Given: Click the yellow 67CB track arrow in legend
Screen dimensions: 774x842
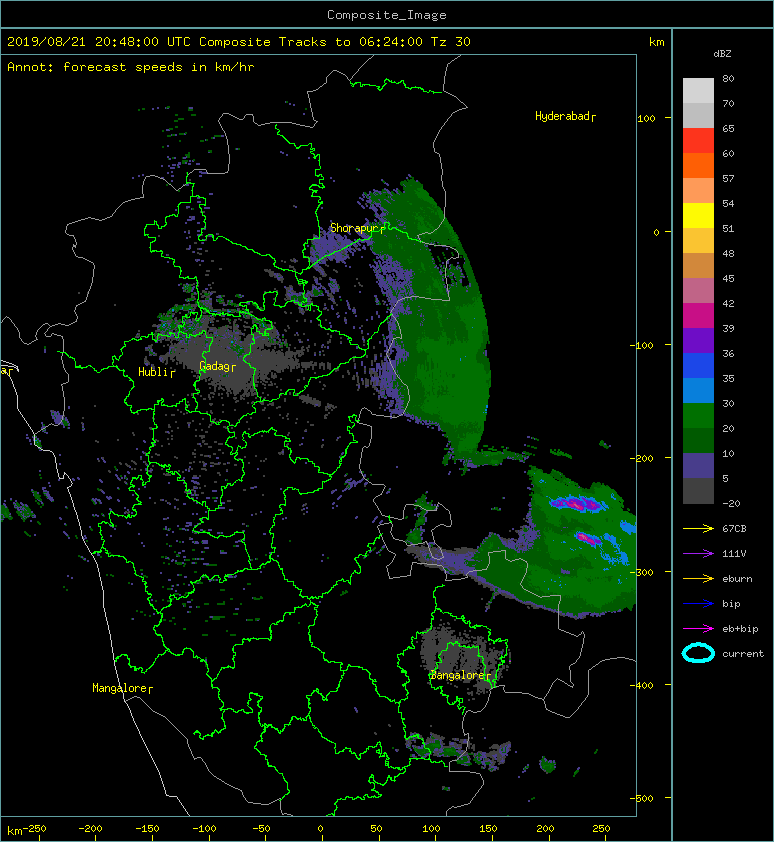Looking at the screenshot, I should (698, 528).
